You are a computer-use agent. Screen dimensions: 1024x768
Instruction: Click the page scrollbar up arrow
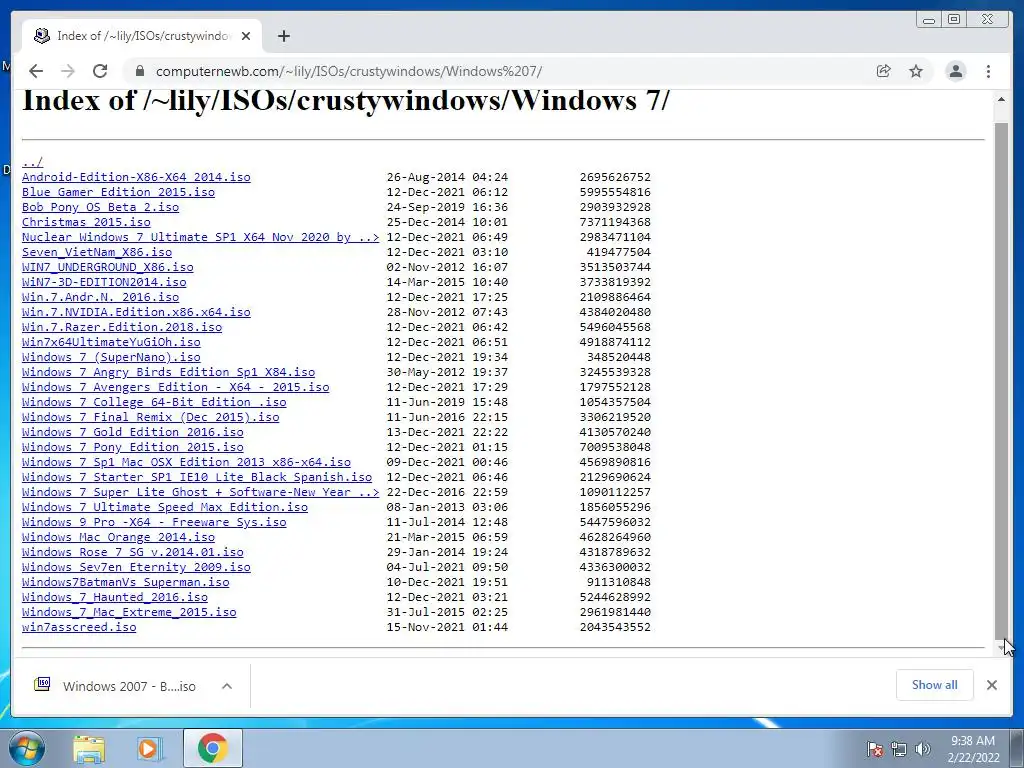tap(1001, 99)
